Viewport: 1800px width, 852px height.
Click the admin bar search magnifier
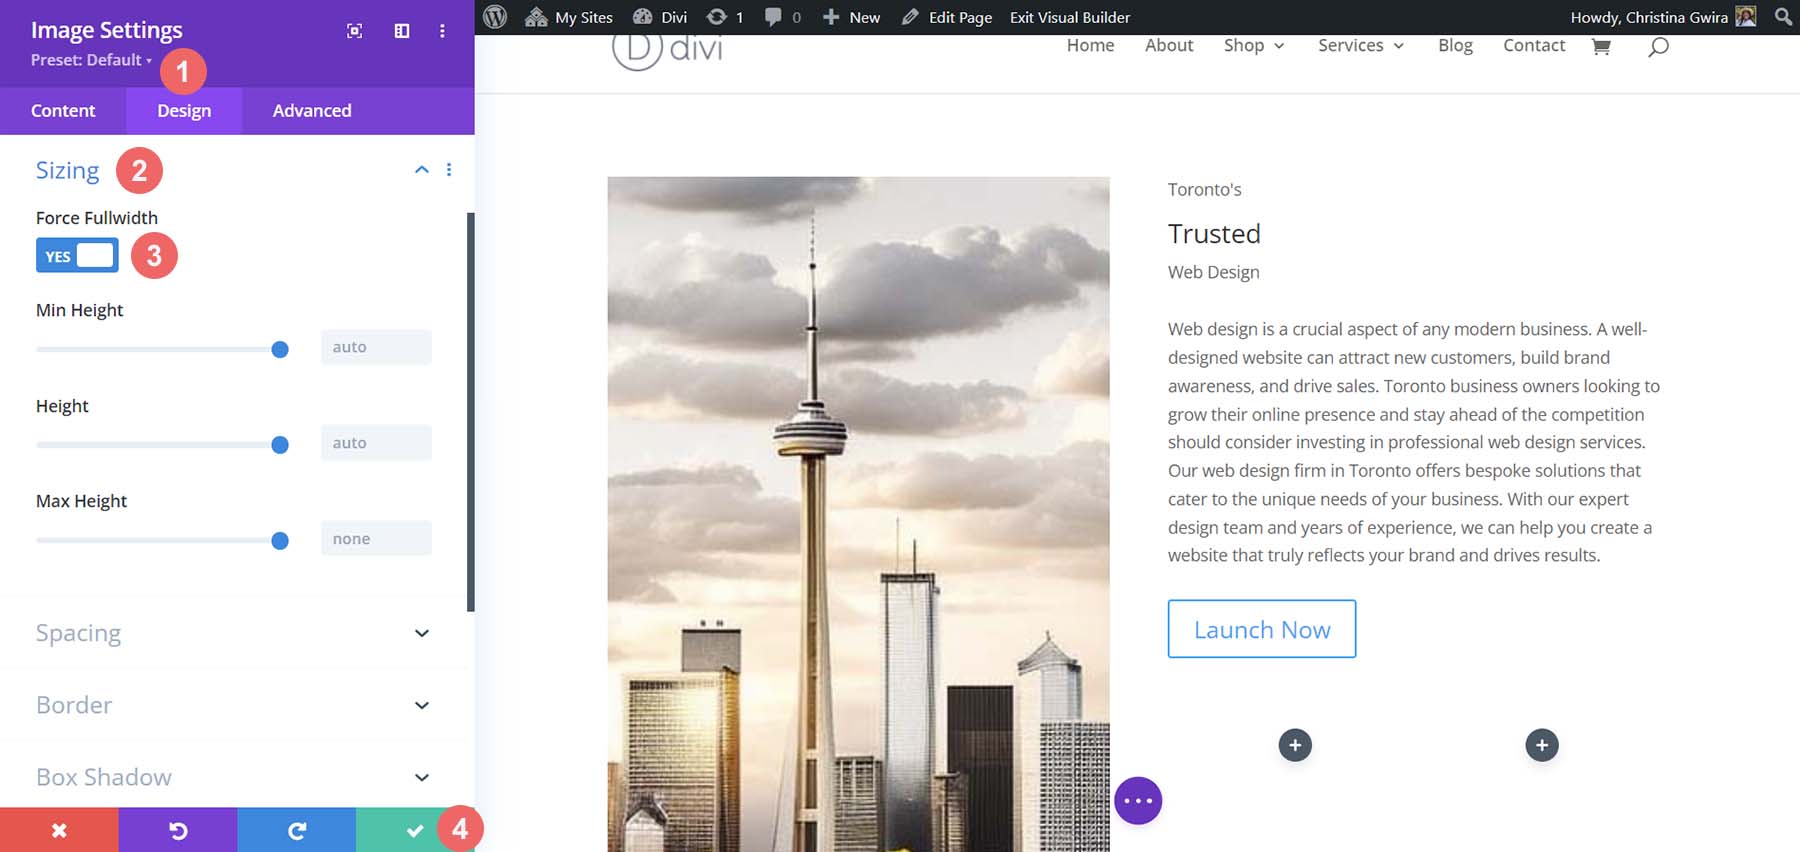1783,17
